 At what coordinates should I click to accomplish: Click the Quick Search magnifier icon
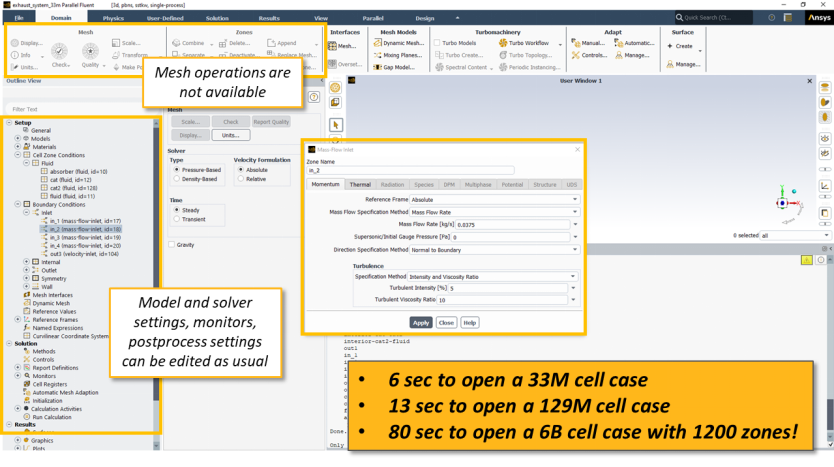point(679,18)
